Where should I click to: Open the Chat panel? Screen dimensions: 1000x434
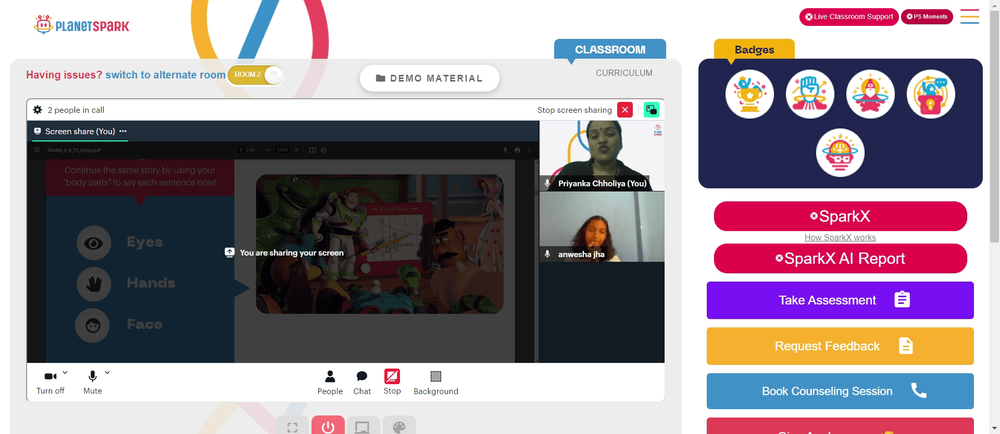pyautogui.click(x=362, y=382)
